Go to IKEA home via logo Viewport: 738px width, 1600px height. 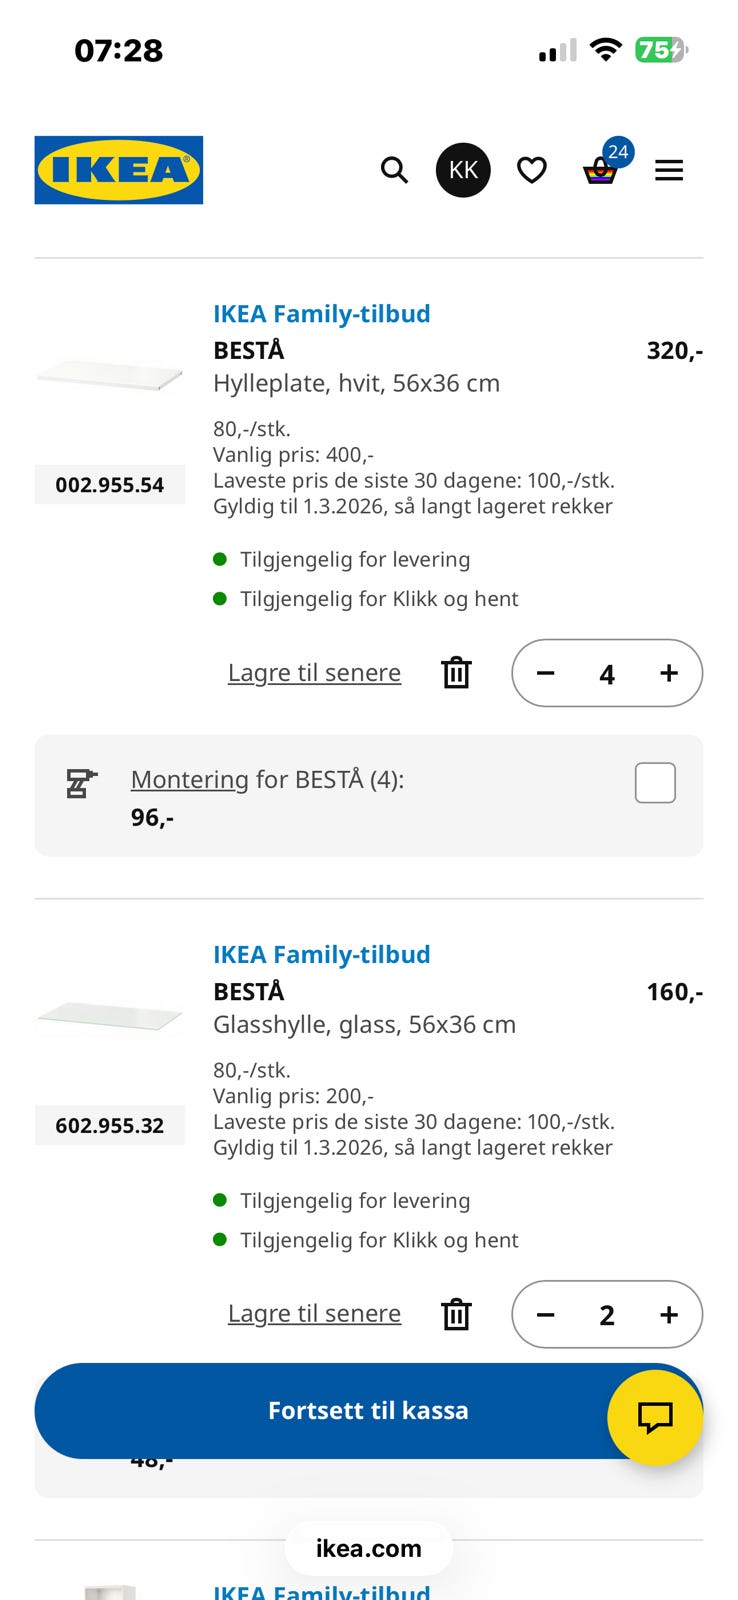point(119,170)
